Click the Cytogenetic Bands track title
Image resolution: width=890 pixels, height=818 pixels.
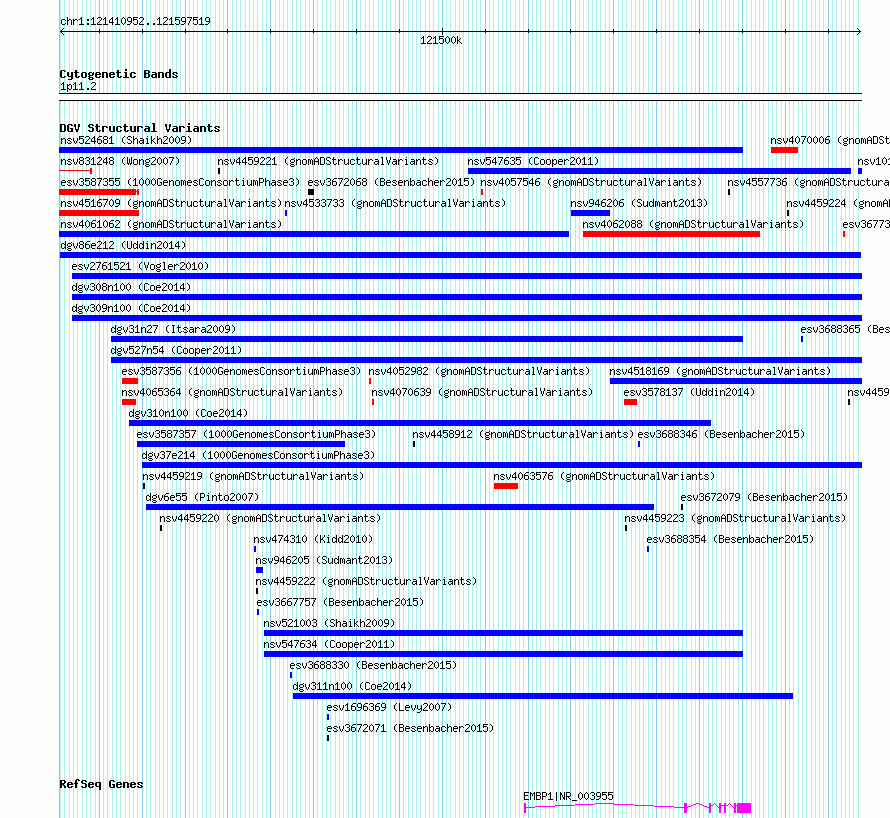tap(119, 74)
